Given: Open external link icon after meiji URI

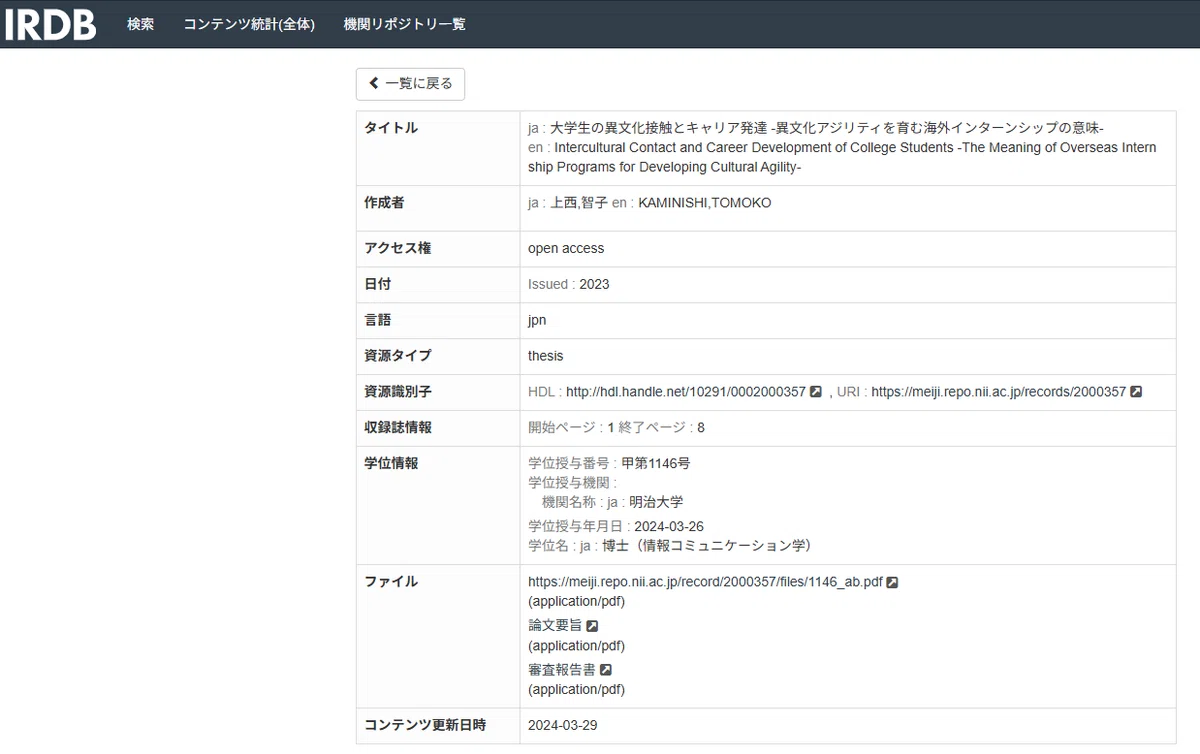Looking at the screenshot, I should click(x=1136, y=392).
